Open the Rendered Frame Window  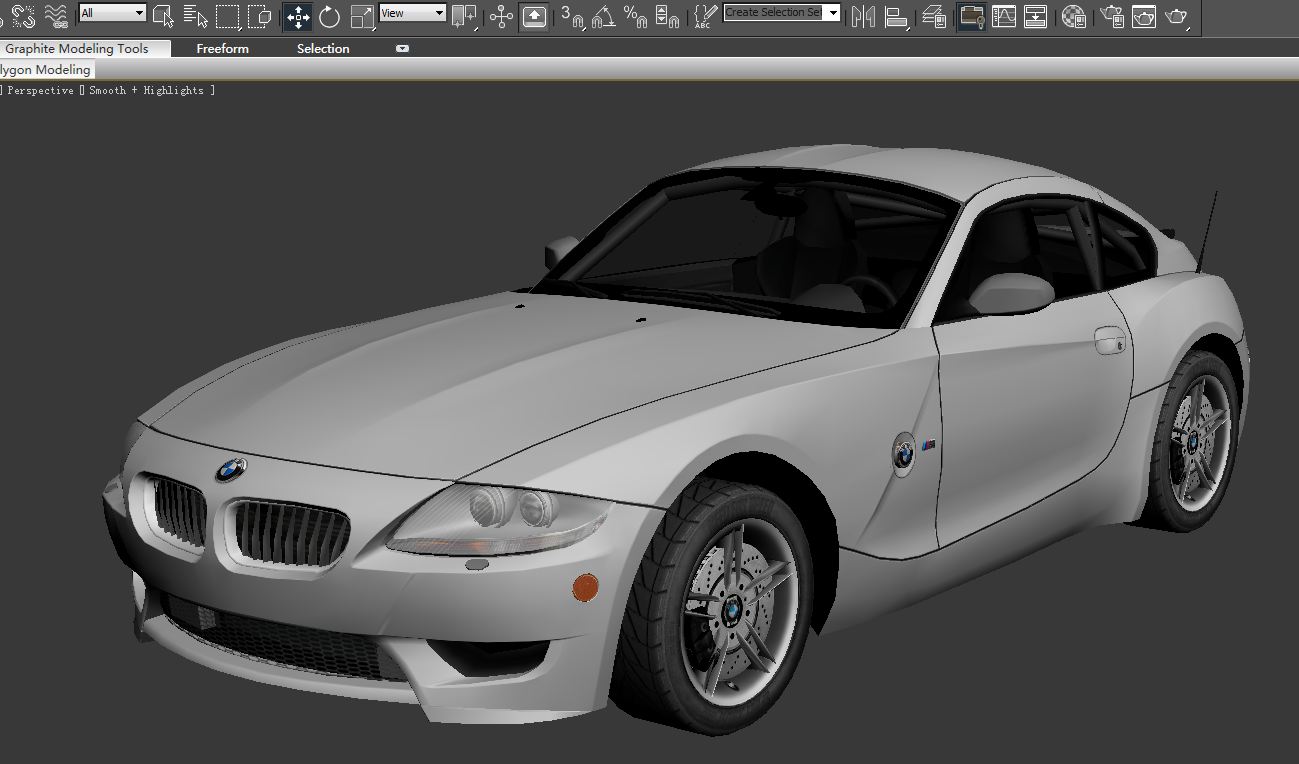[x=1144, y=15]
